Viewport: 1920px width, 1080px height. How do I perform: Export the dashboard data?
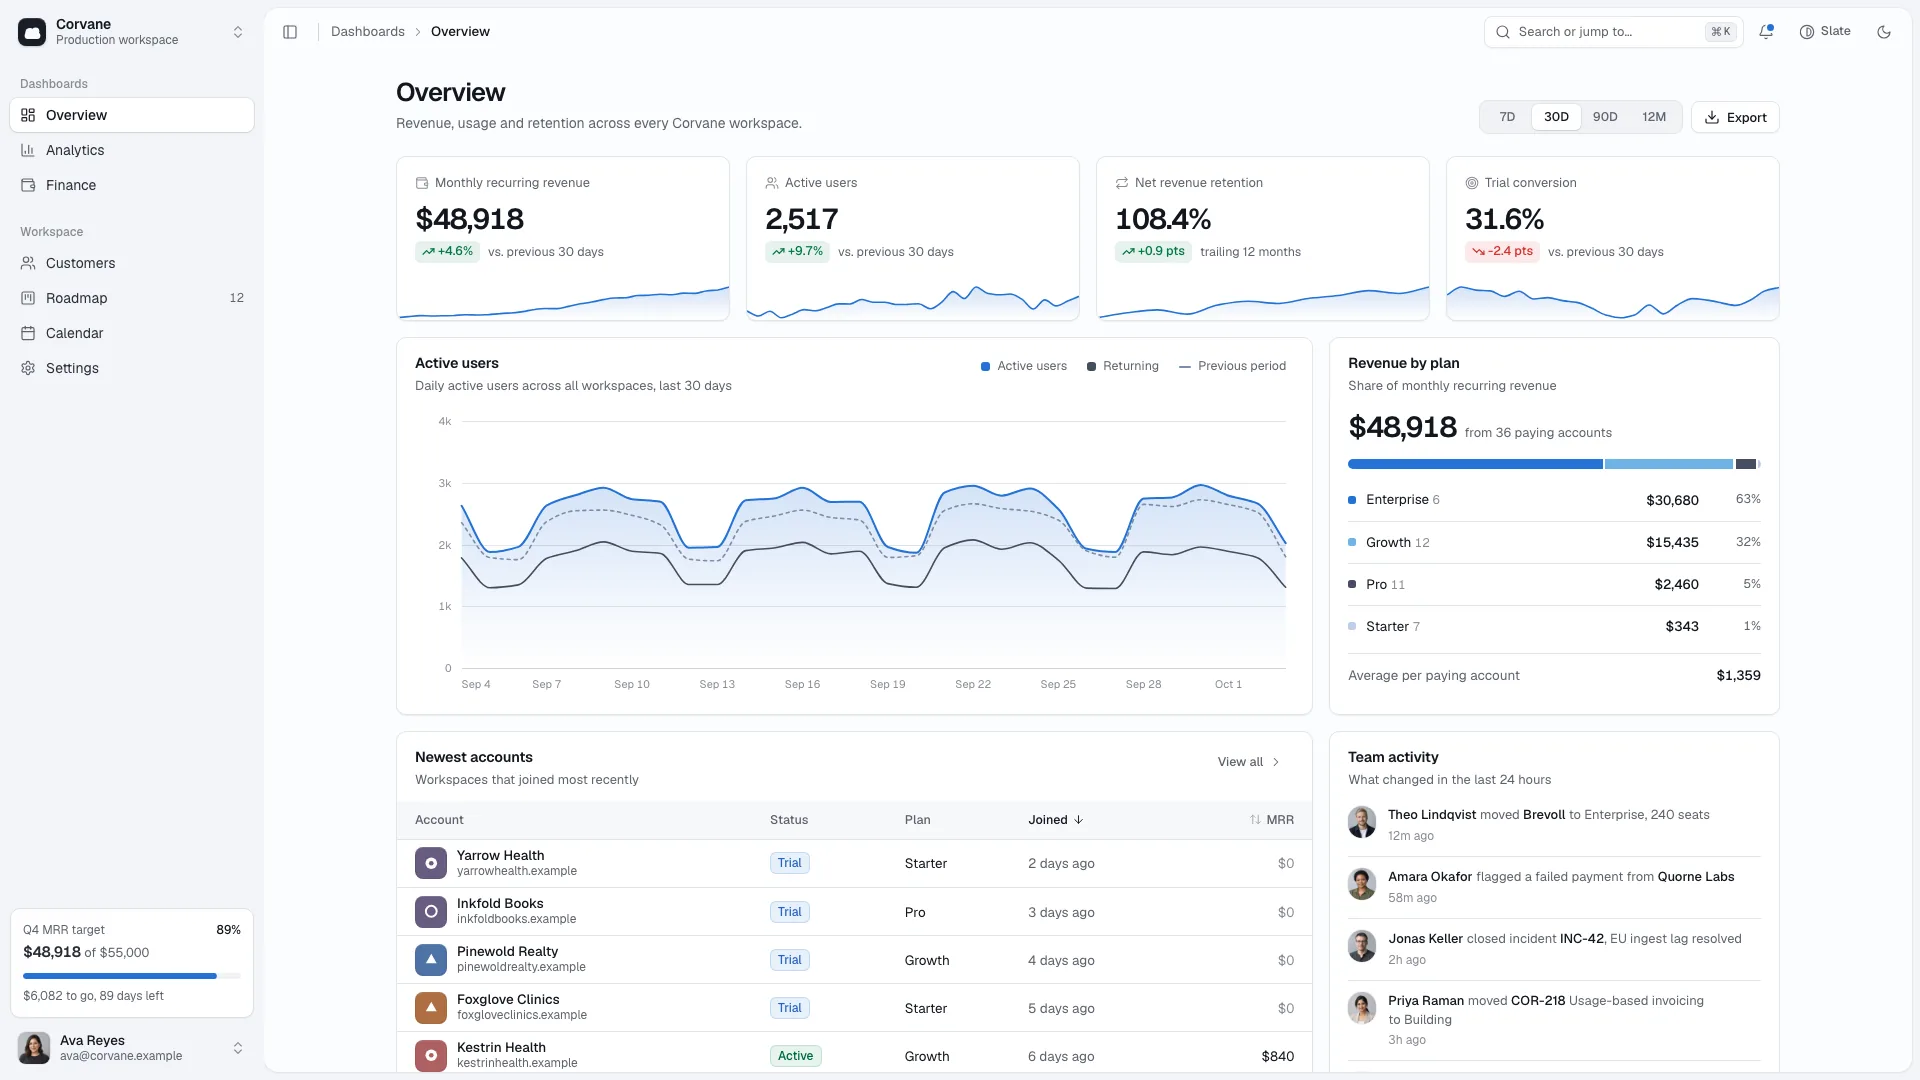[1735, 117]
